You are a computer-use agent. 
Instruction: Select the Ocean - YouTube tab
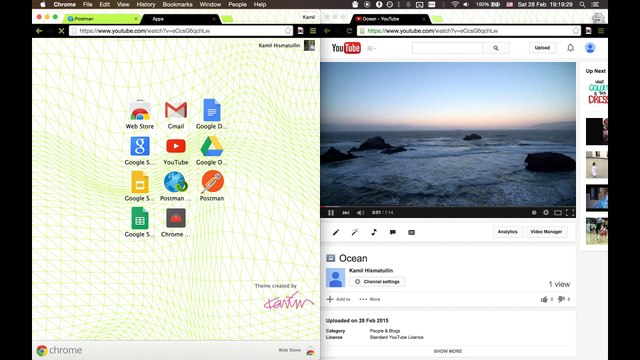click(390, 19)
